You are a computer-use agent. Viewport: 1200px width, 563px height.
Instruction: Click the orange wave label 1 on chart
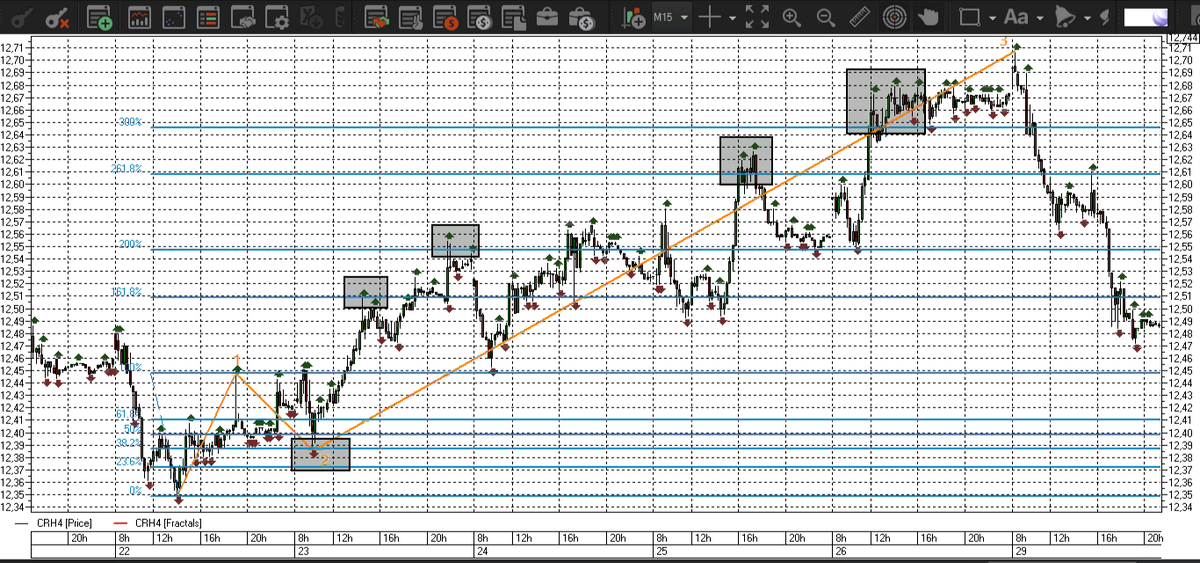[237, 358]
